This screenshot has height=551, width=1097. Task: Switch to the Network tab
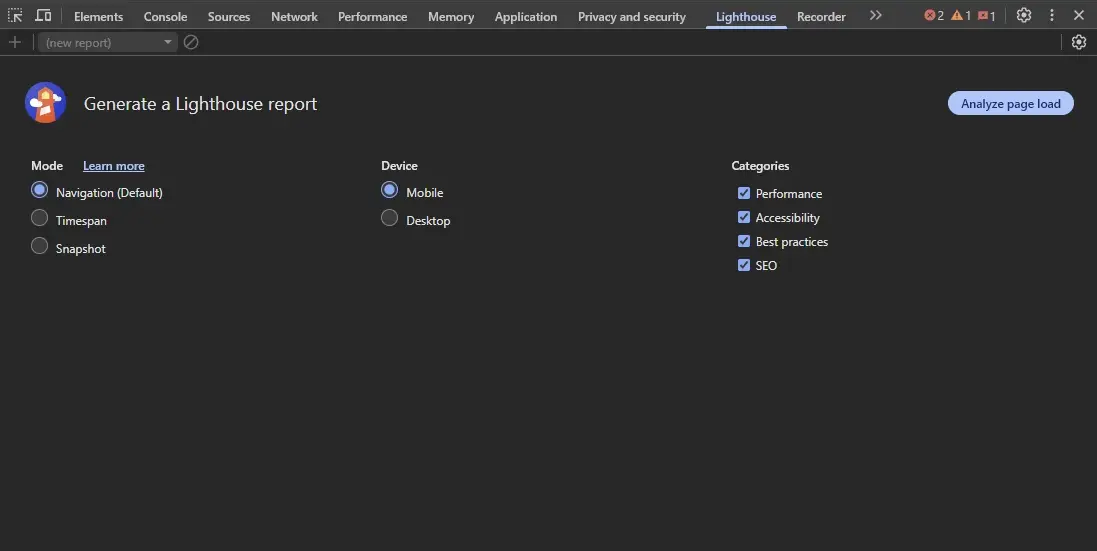point(294,17)
